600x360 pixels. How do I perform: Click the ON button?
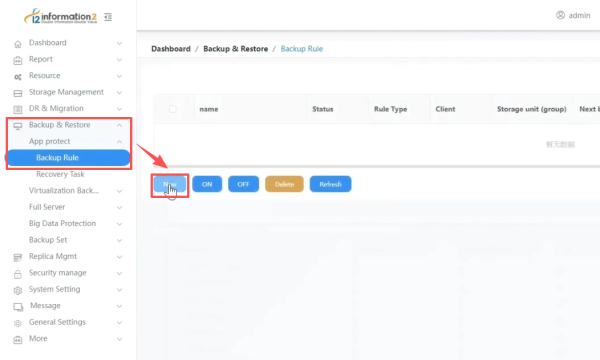click(207, 184)
